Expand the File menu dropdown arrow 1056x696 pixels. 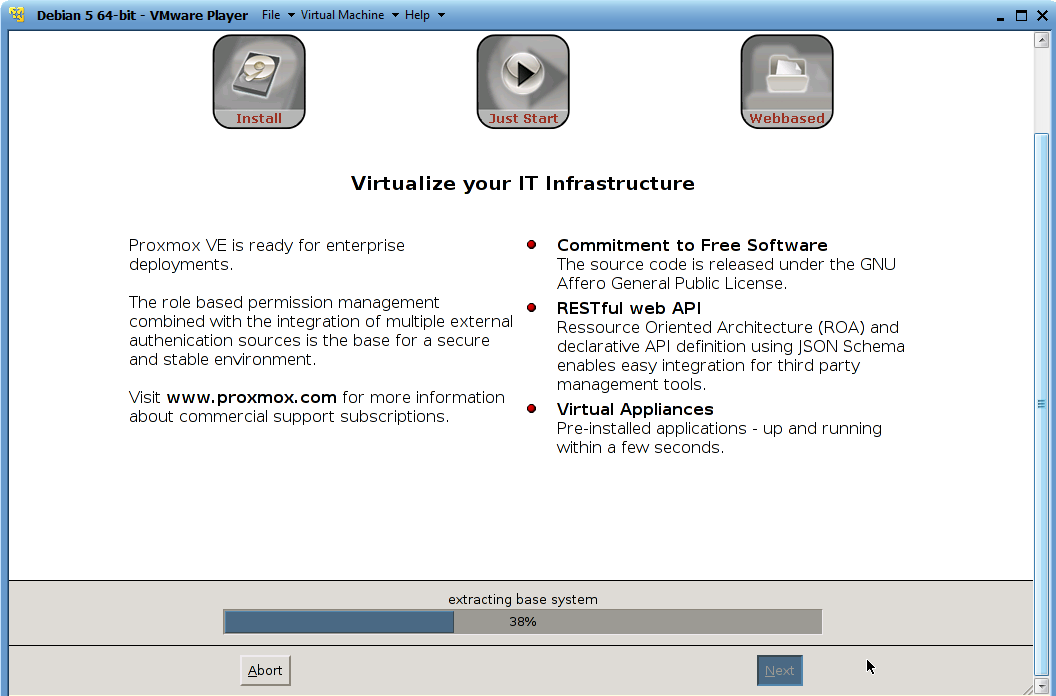[291, 15]
